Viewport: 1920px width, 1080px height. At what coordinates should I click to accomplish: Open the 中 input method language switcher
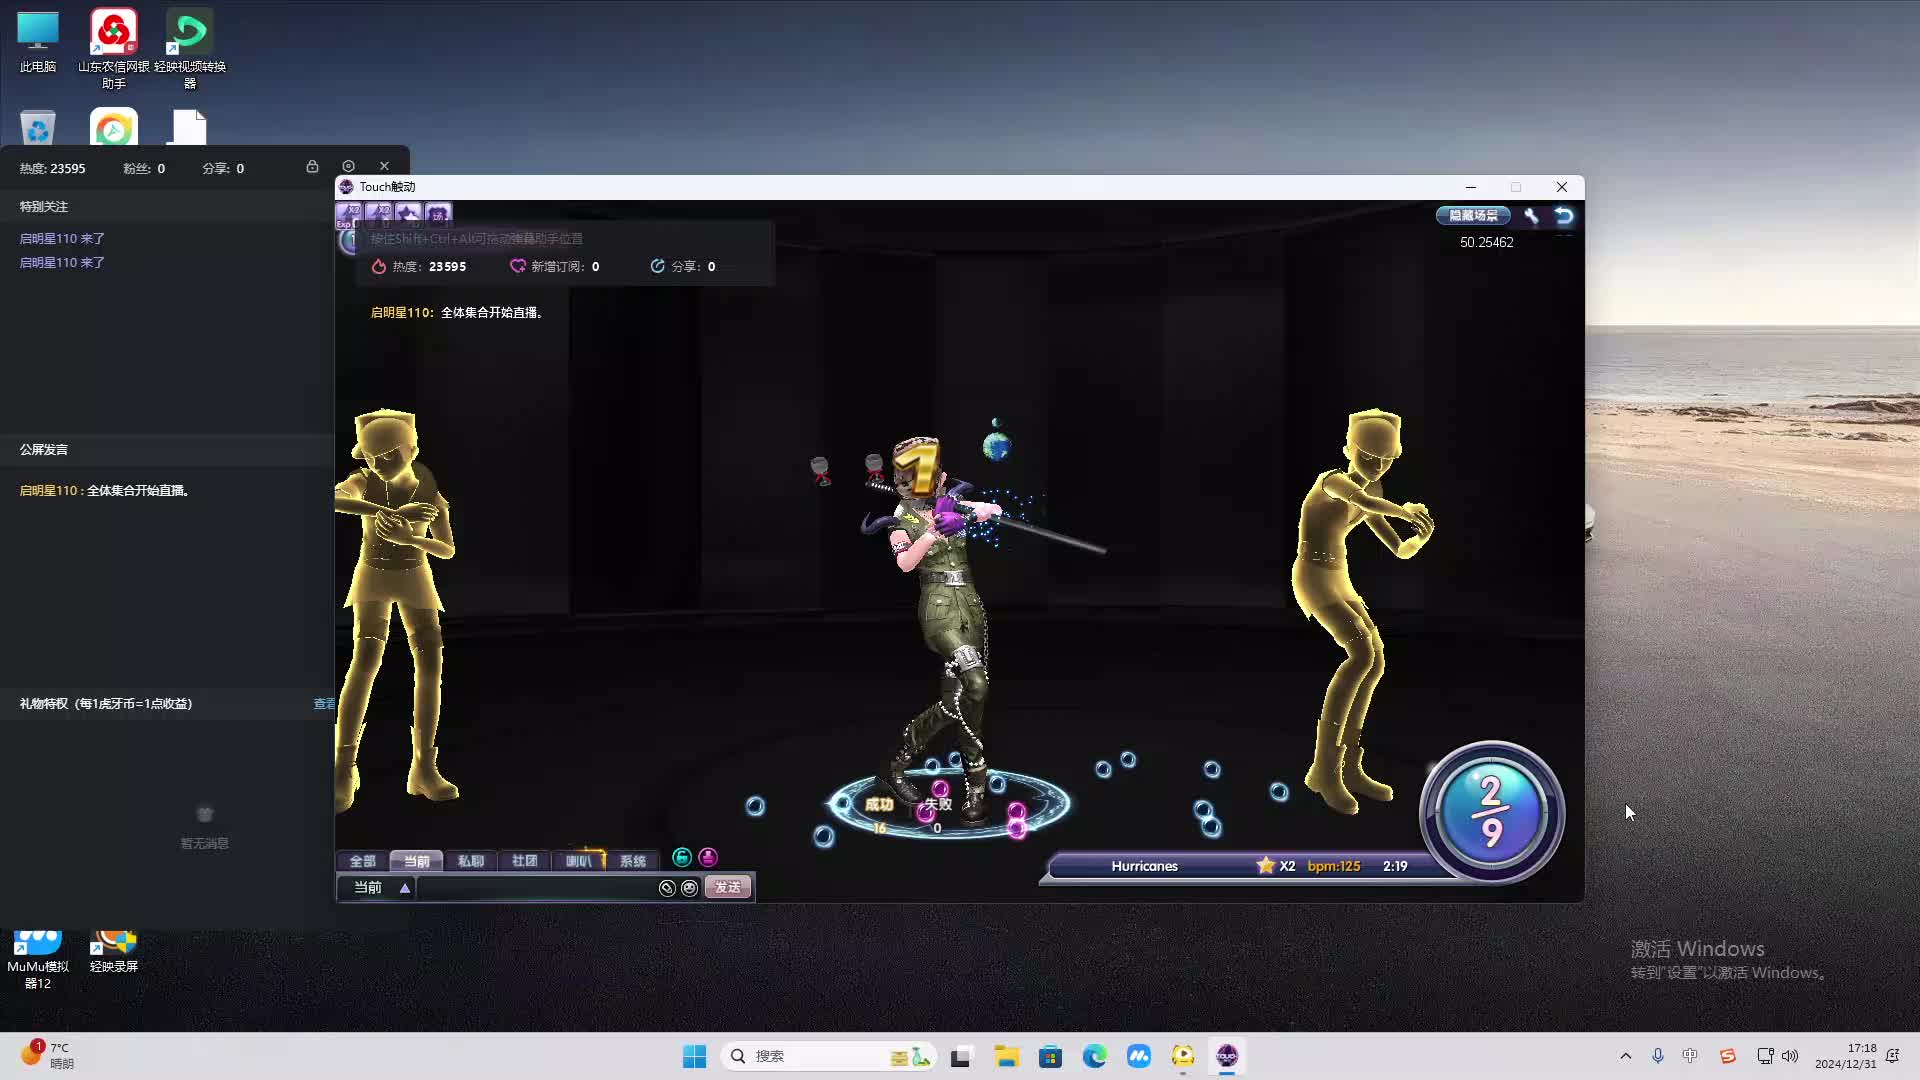(x=1690, y=1056)
